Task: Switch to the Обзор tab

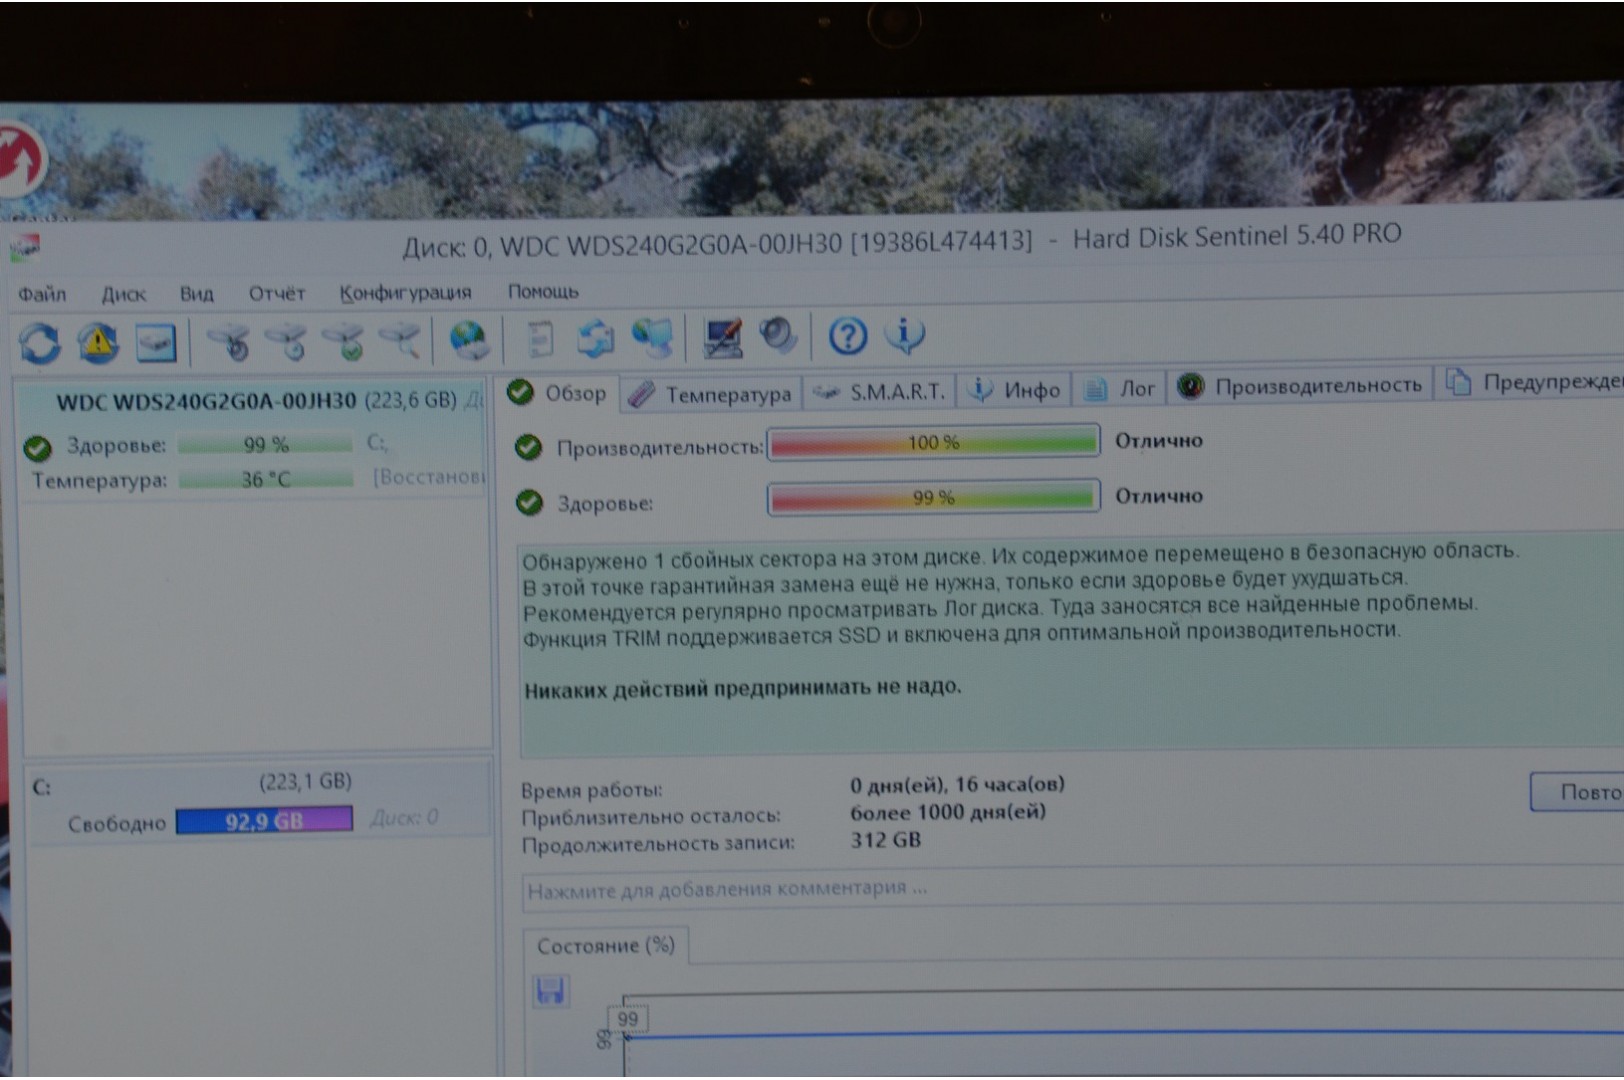Action: coord(559,393)
